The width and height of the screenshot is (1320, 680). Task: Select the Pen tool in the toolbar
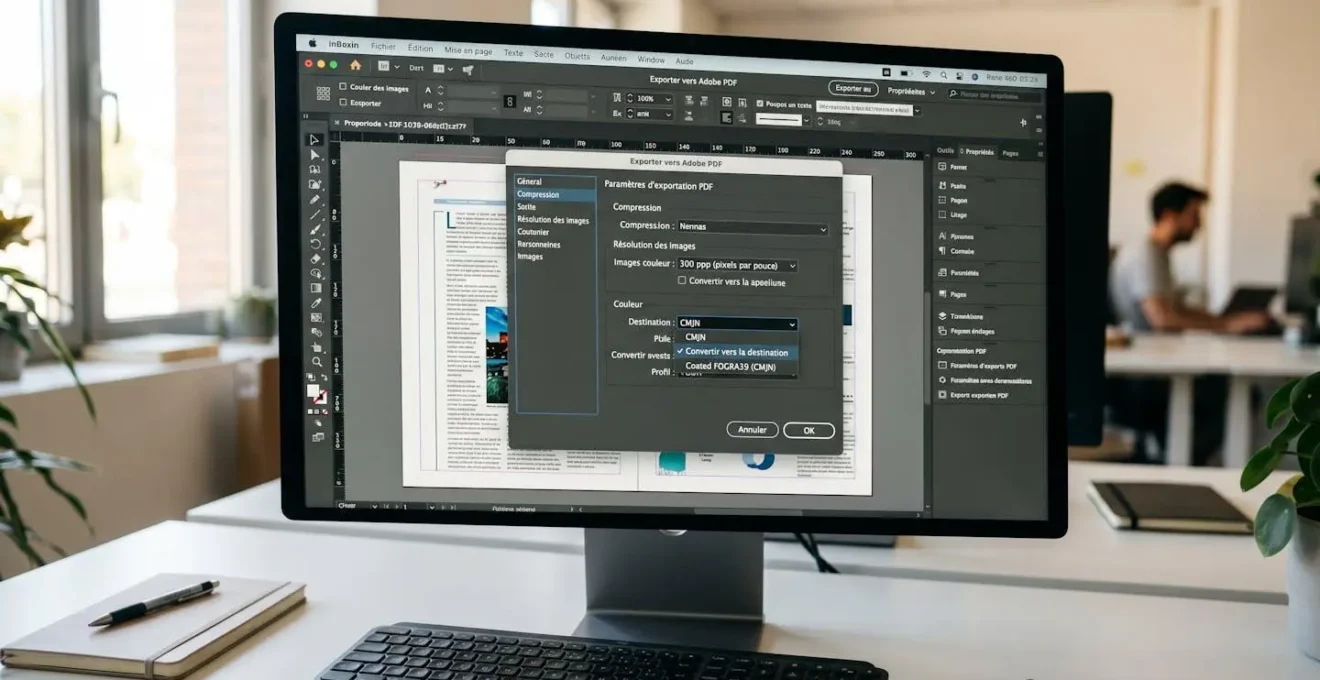314,201
